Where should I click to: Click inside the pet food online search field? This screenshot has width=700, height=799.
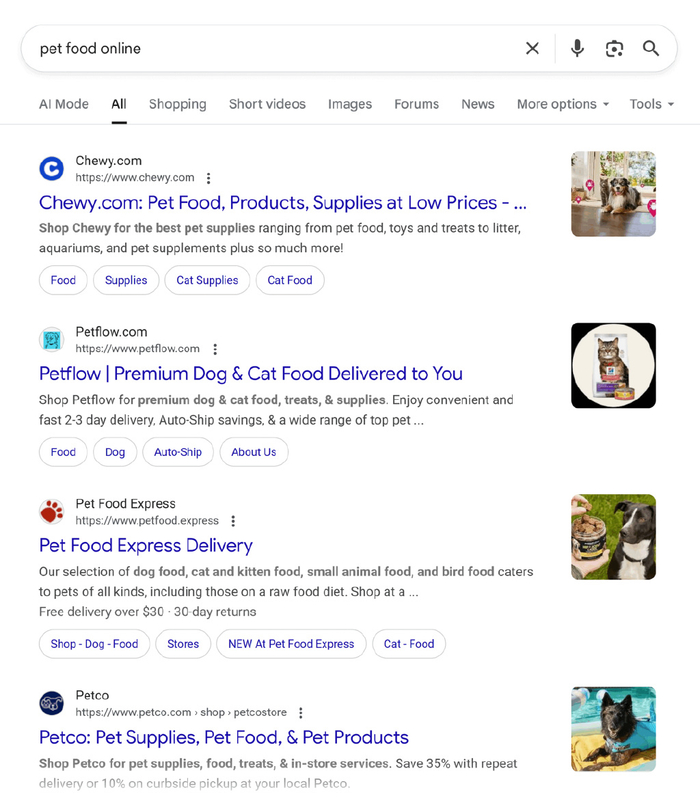(270, 48)
